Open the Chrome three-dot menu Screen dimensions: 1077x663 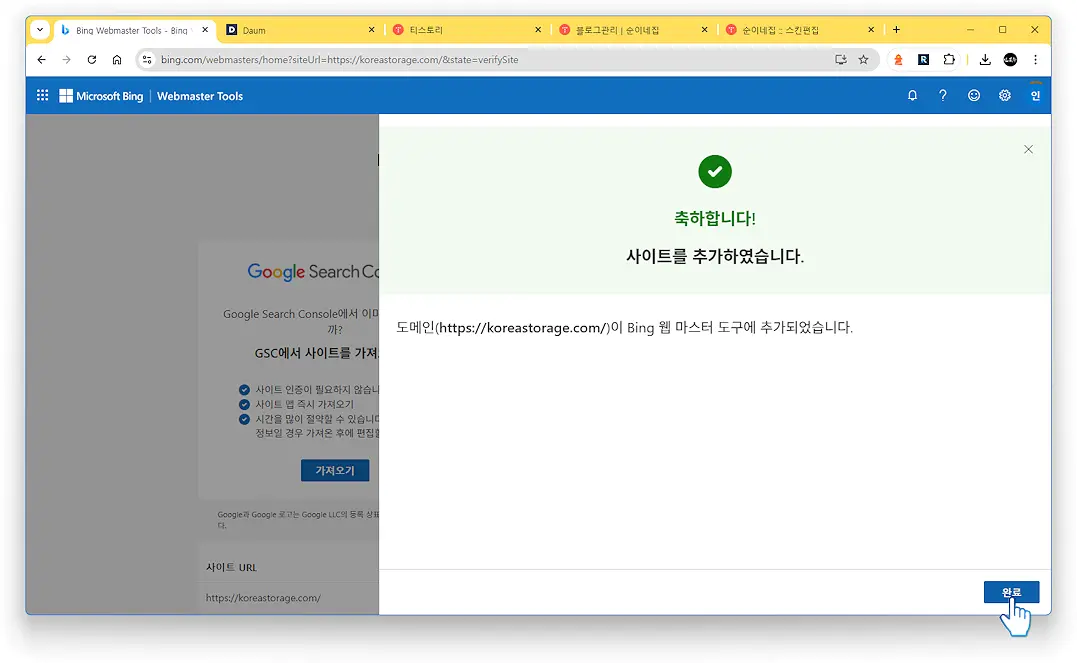[1035, 59]
